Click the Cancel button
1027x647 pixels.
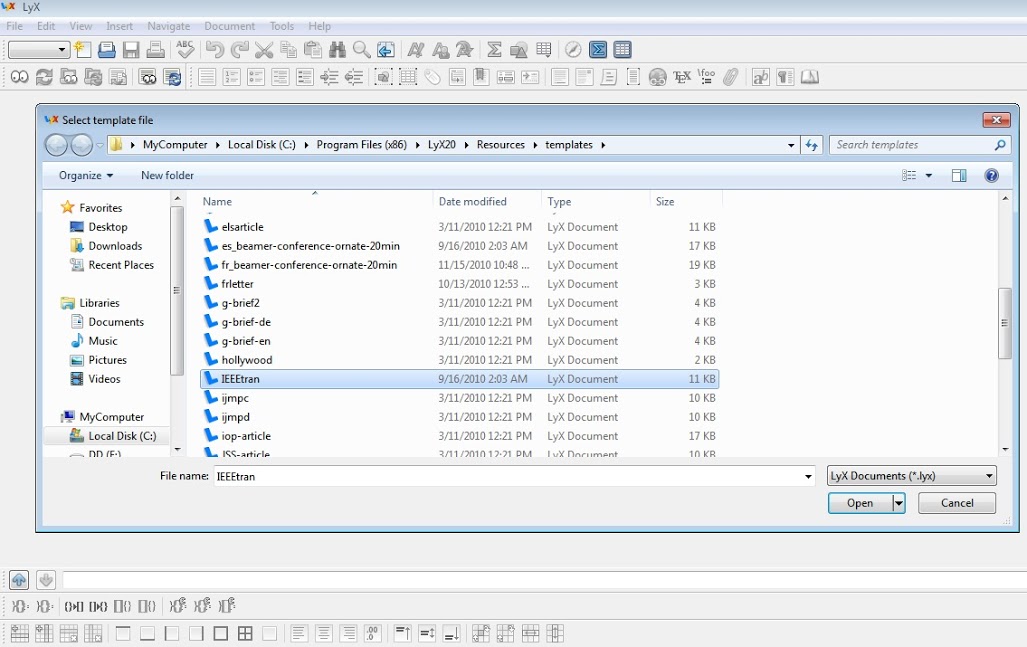(x=957, y=503)
